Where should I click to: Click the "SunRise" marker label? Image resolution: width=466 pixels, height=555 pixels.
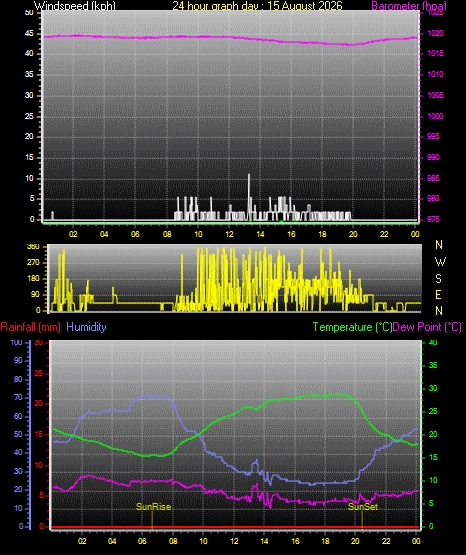154,507
